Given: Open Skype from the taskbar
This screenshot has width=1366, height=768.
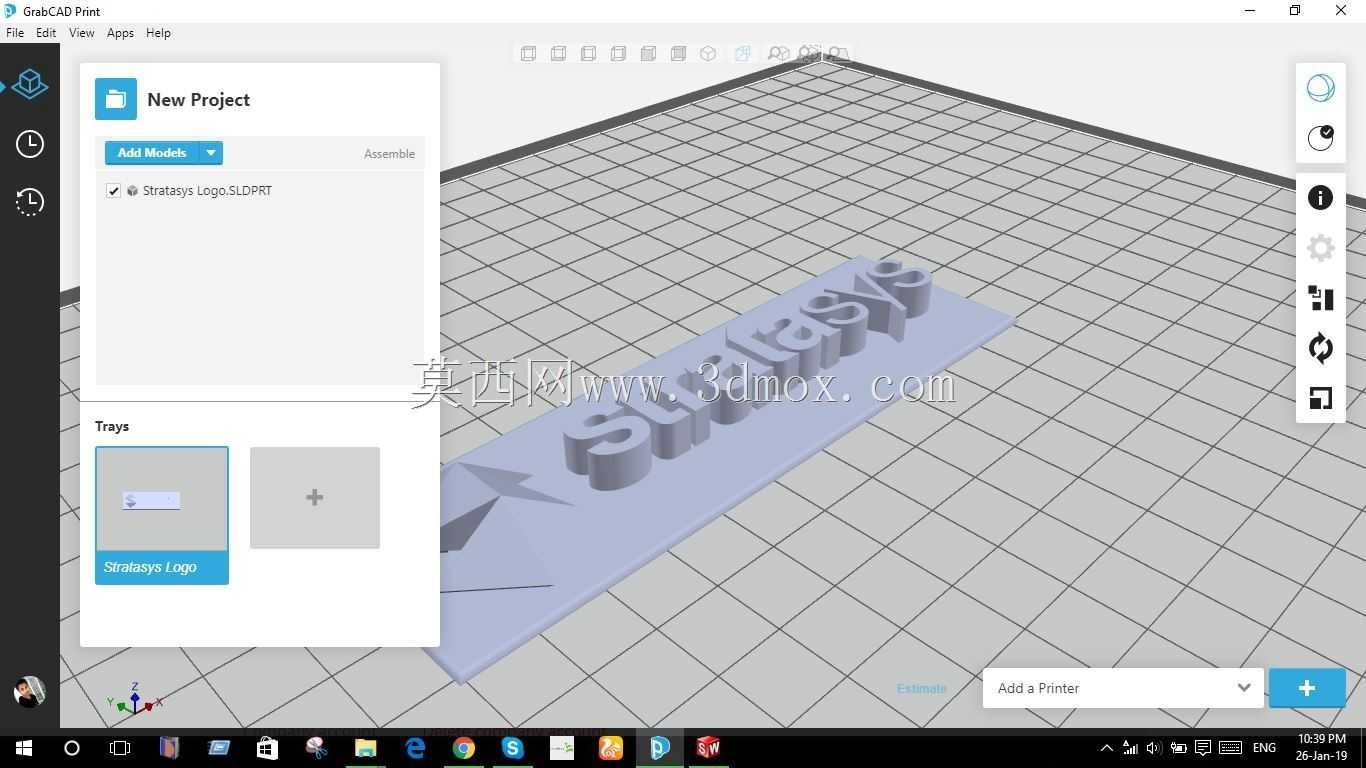Looking at the screenshot, I should [512, 748].
